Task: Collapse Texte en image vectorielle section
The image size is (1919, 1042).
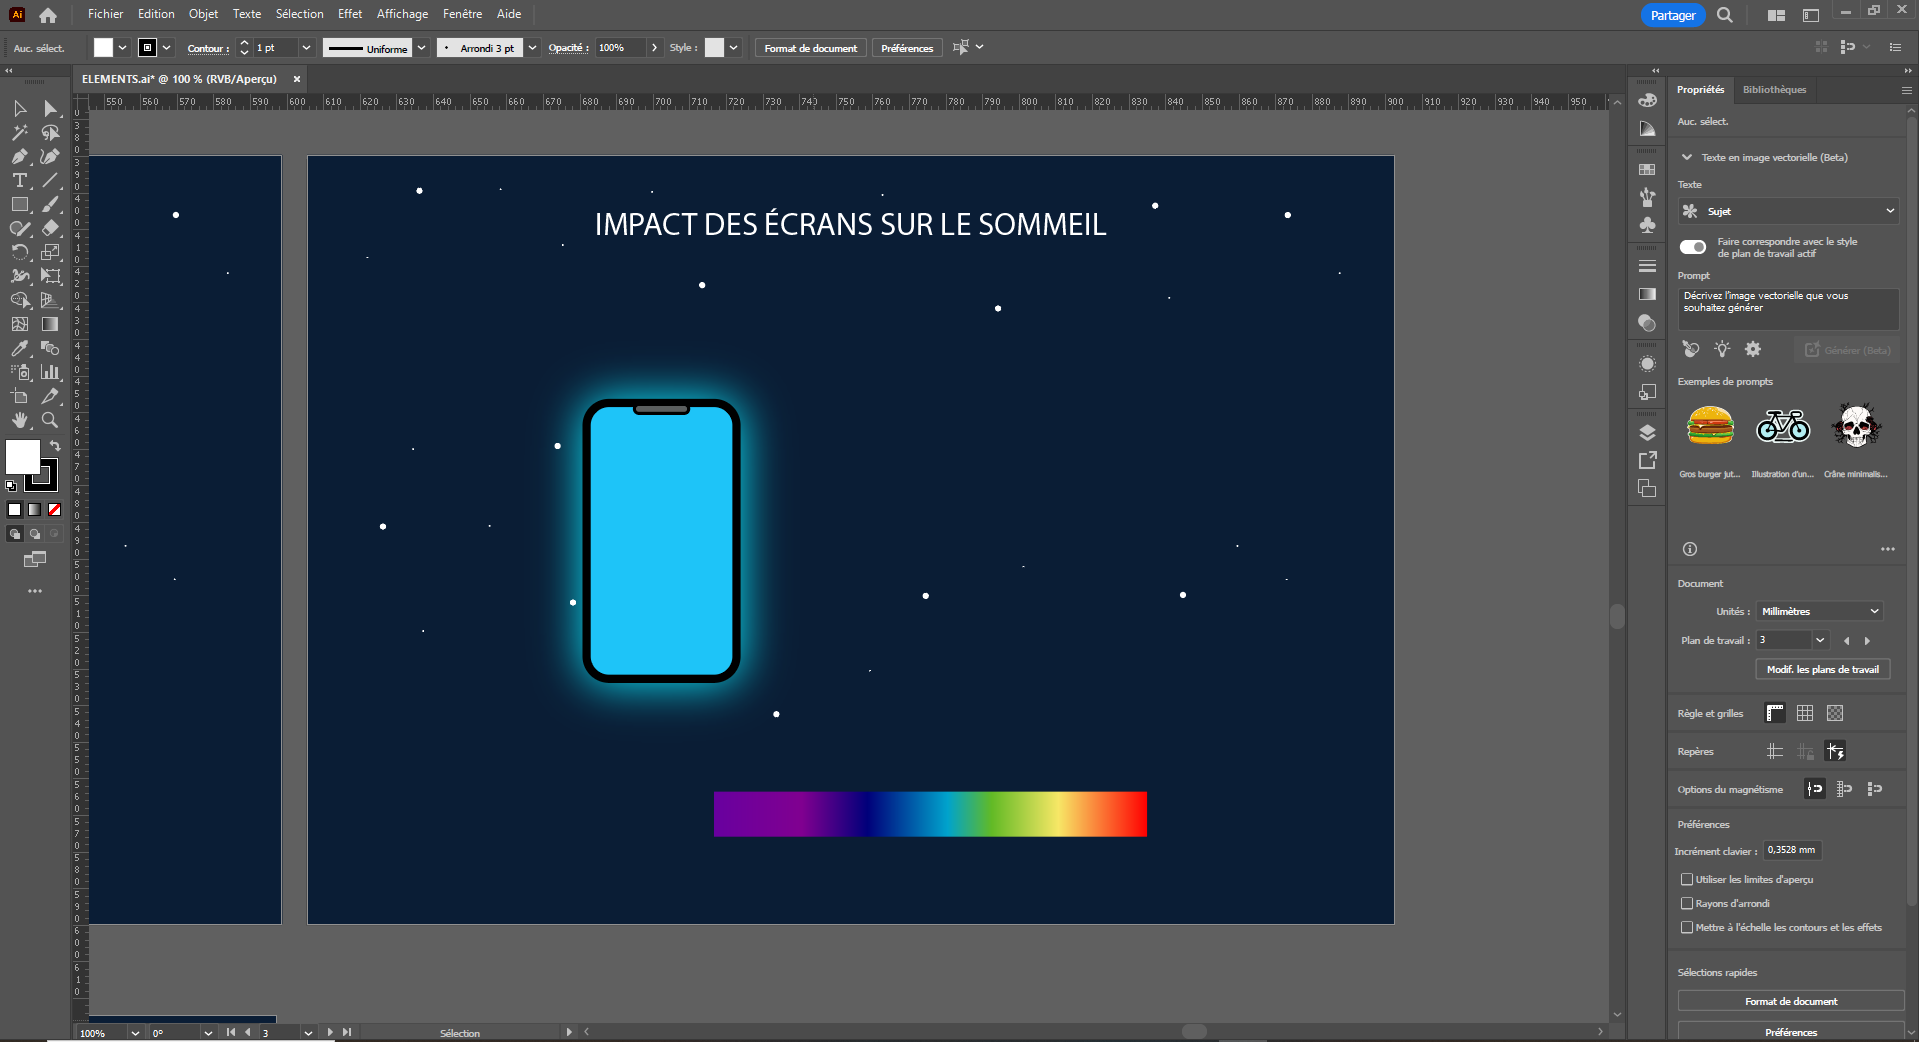Action: tap(1687, 157)
